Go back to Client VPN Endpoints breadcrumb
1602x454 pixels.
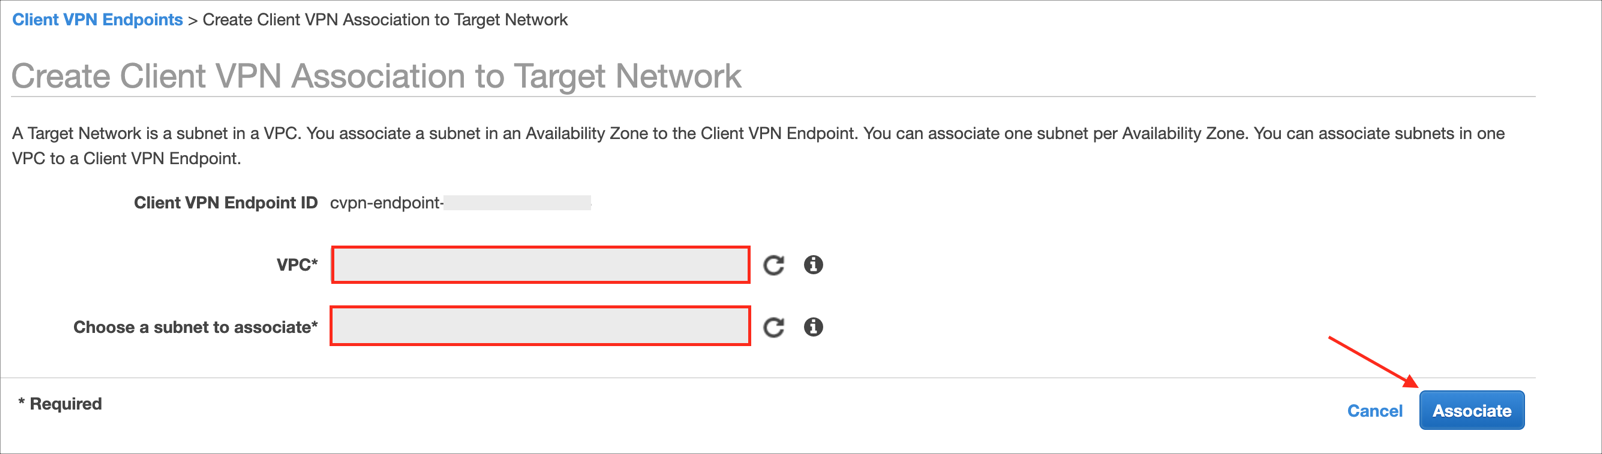(97, 20)
